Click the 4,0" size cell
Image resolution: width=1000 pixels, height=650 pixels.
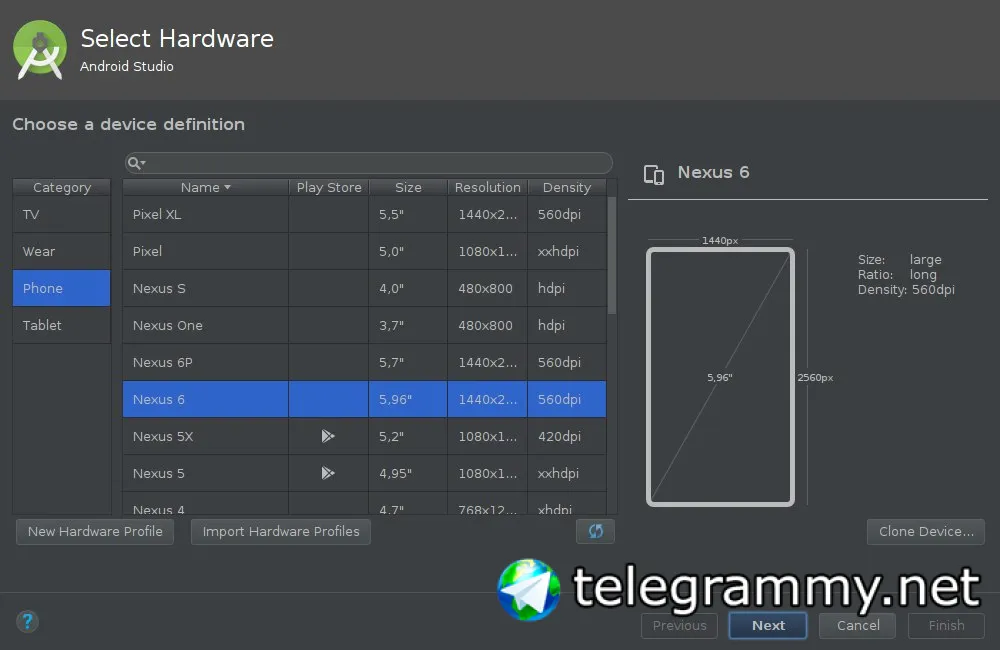(x=408, y=288)
